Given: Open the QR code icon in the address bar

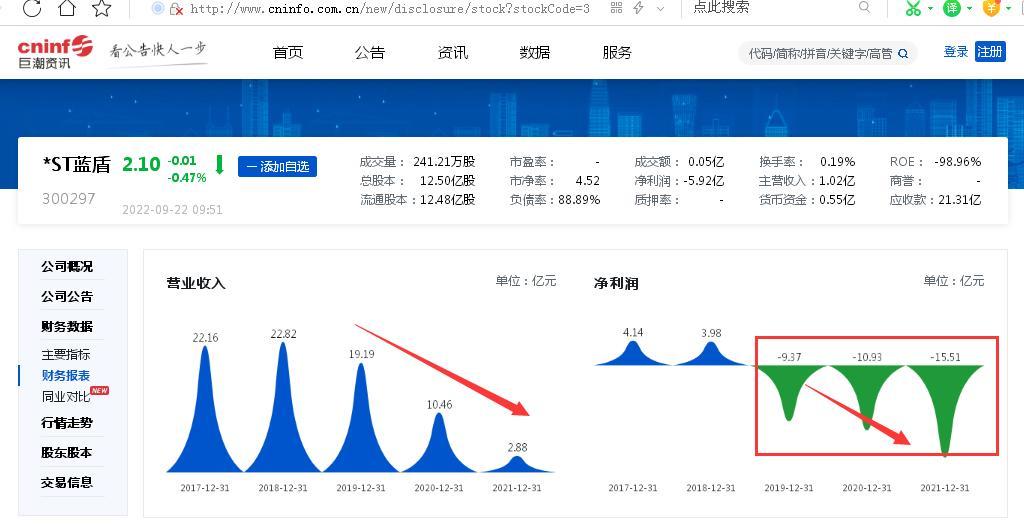Looking at the screenshot, I should coord(616,8).
